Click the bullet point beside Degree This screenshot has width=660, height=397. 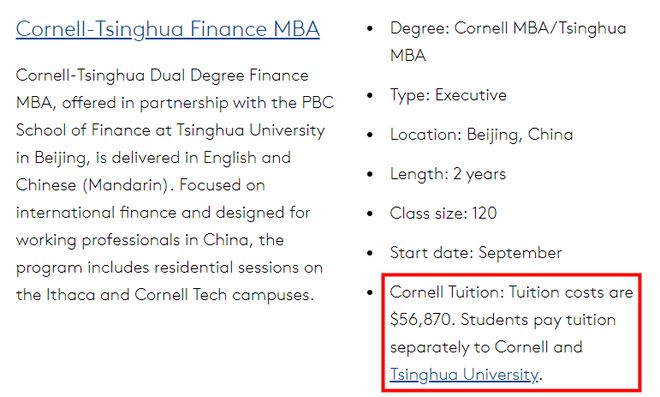click(x=370, y=28)
